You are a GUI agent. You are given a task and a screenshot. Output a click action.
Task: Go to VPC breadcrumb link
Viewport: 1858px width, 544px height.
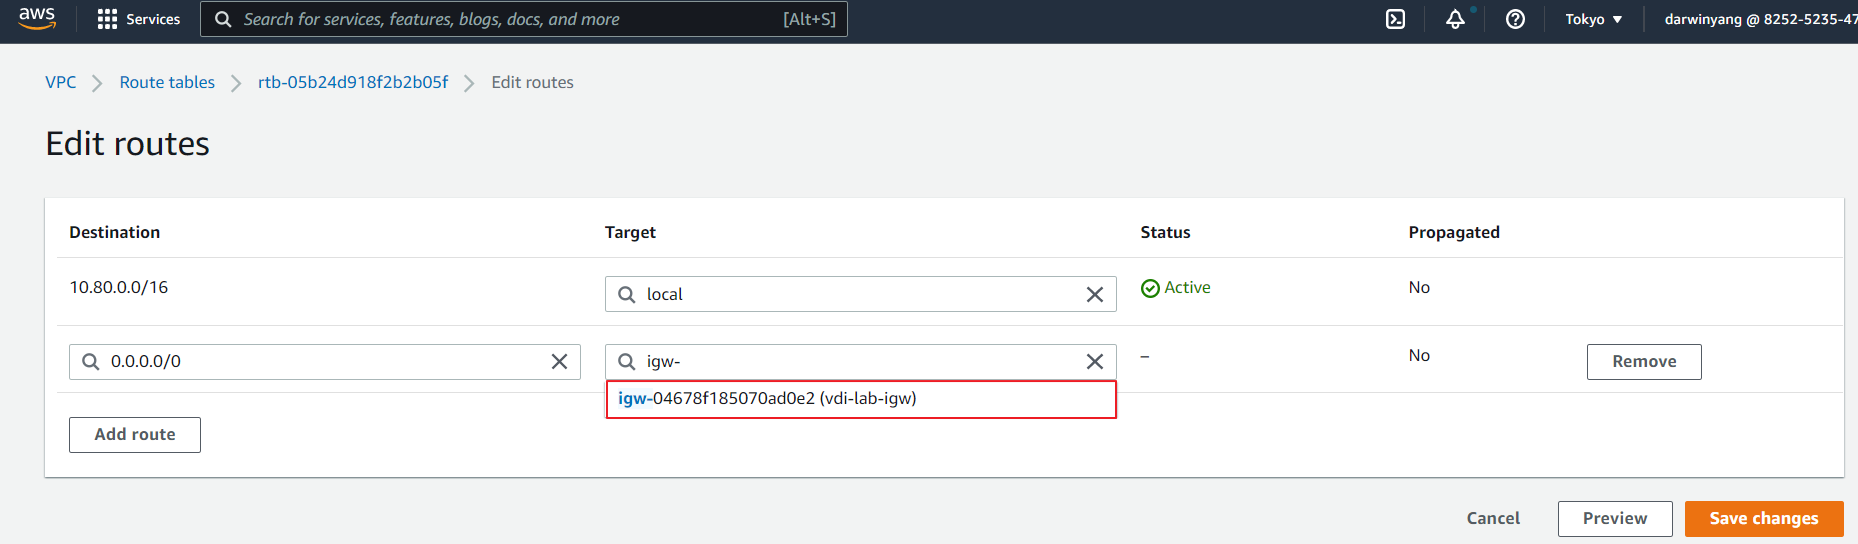(60, 82)
